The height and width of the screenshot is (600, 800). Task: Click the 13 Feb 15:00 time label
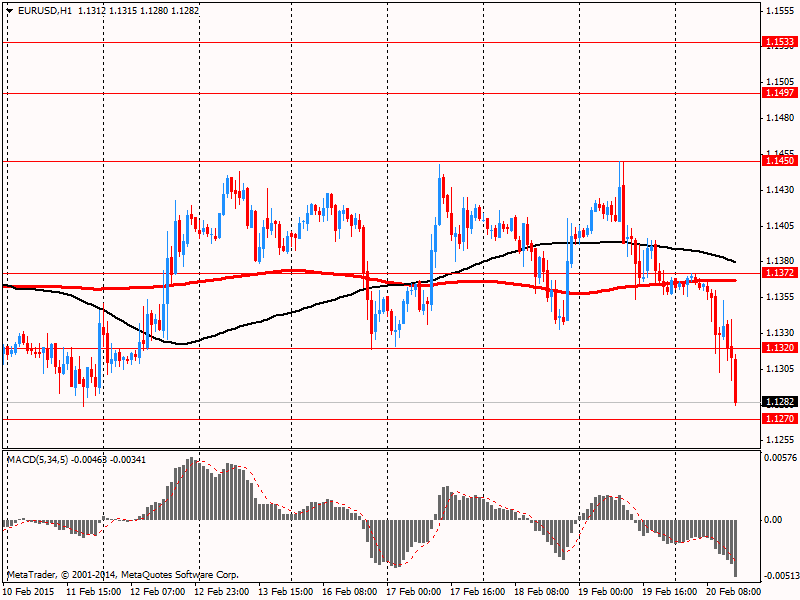[286, 592]
